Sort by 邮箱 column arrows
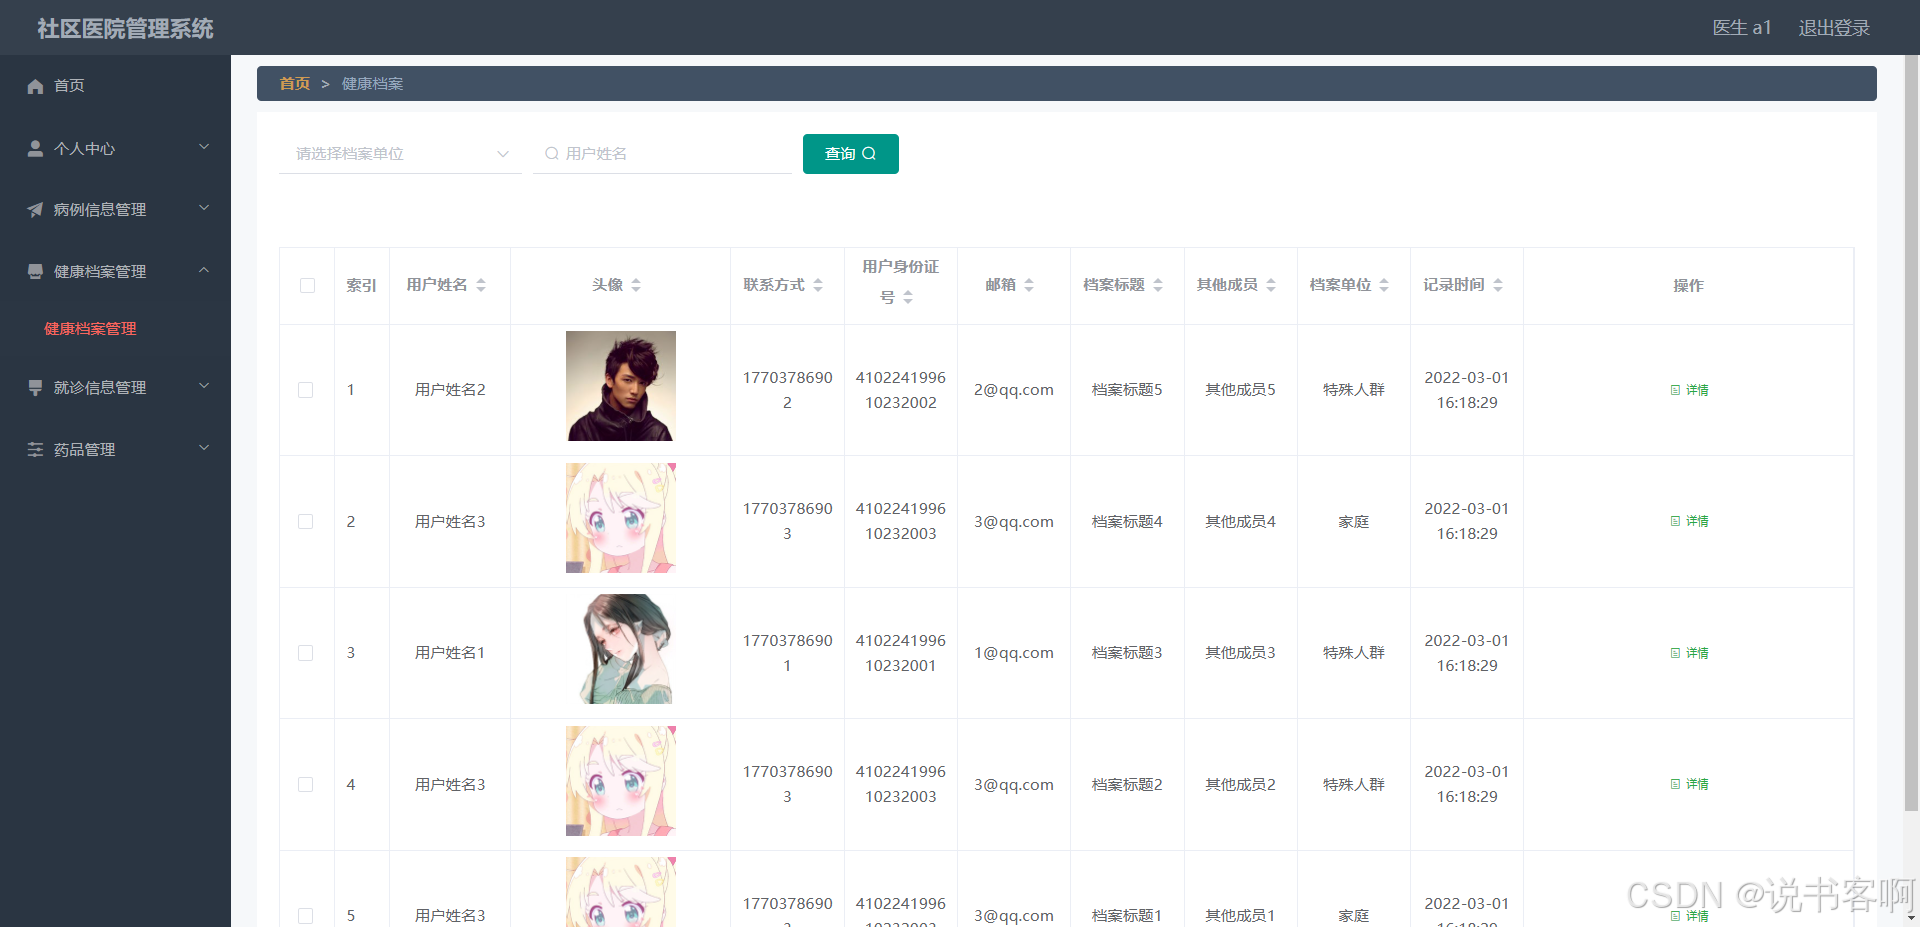Viewport: 1920px width, 927px height. pyautogui.click(x=1029, y=285)
